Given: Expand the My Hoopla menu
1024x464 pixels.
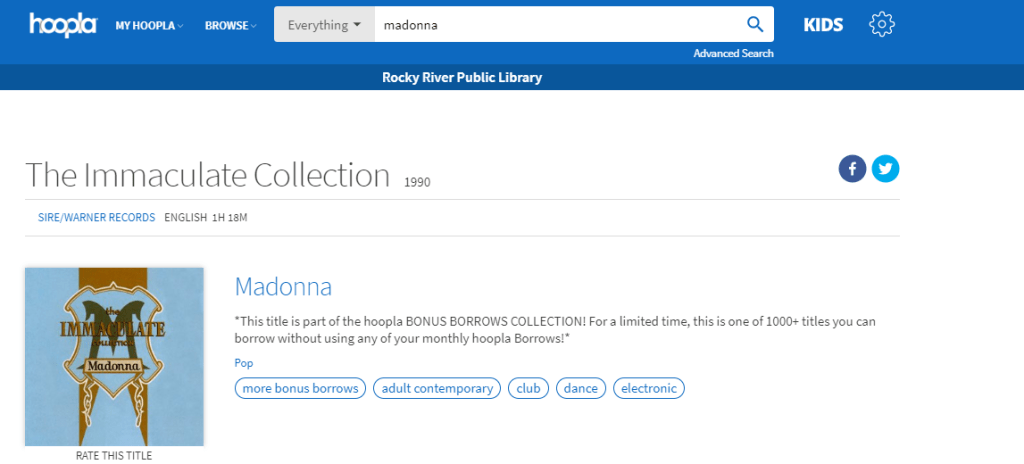Looking at the screenshot, I should [x=149, y=25].
